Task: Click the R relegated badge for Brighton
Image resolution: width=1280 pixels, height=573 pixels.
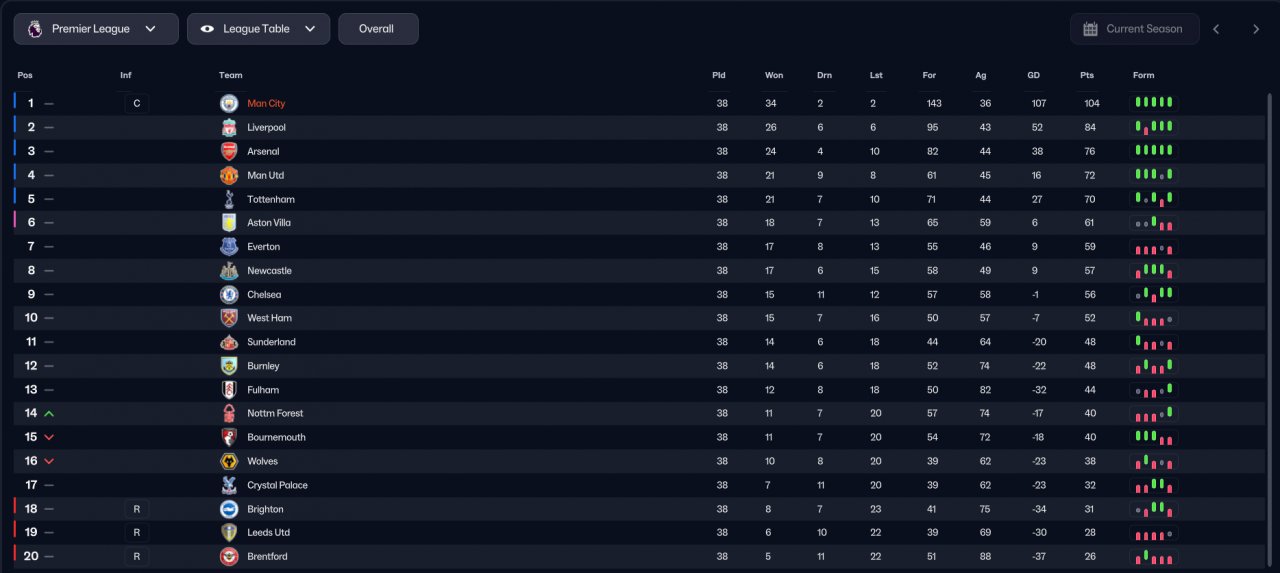Action: click(x=137, y=509)
